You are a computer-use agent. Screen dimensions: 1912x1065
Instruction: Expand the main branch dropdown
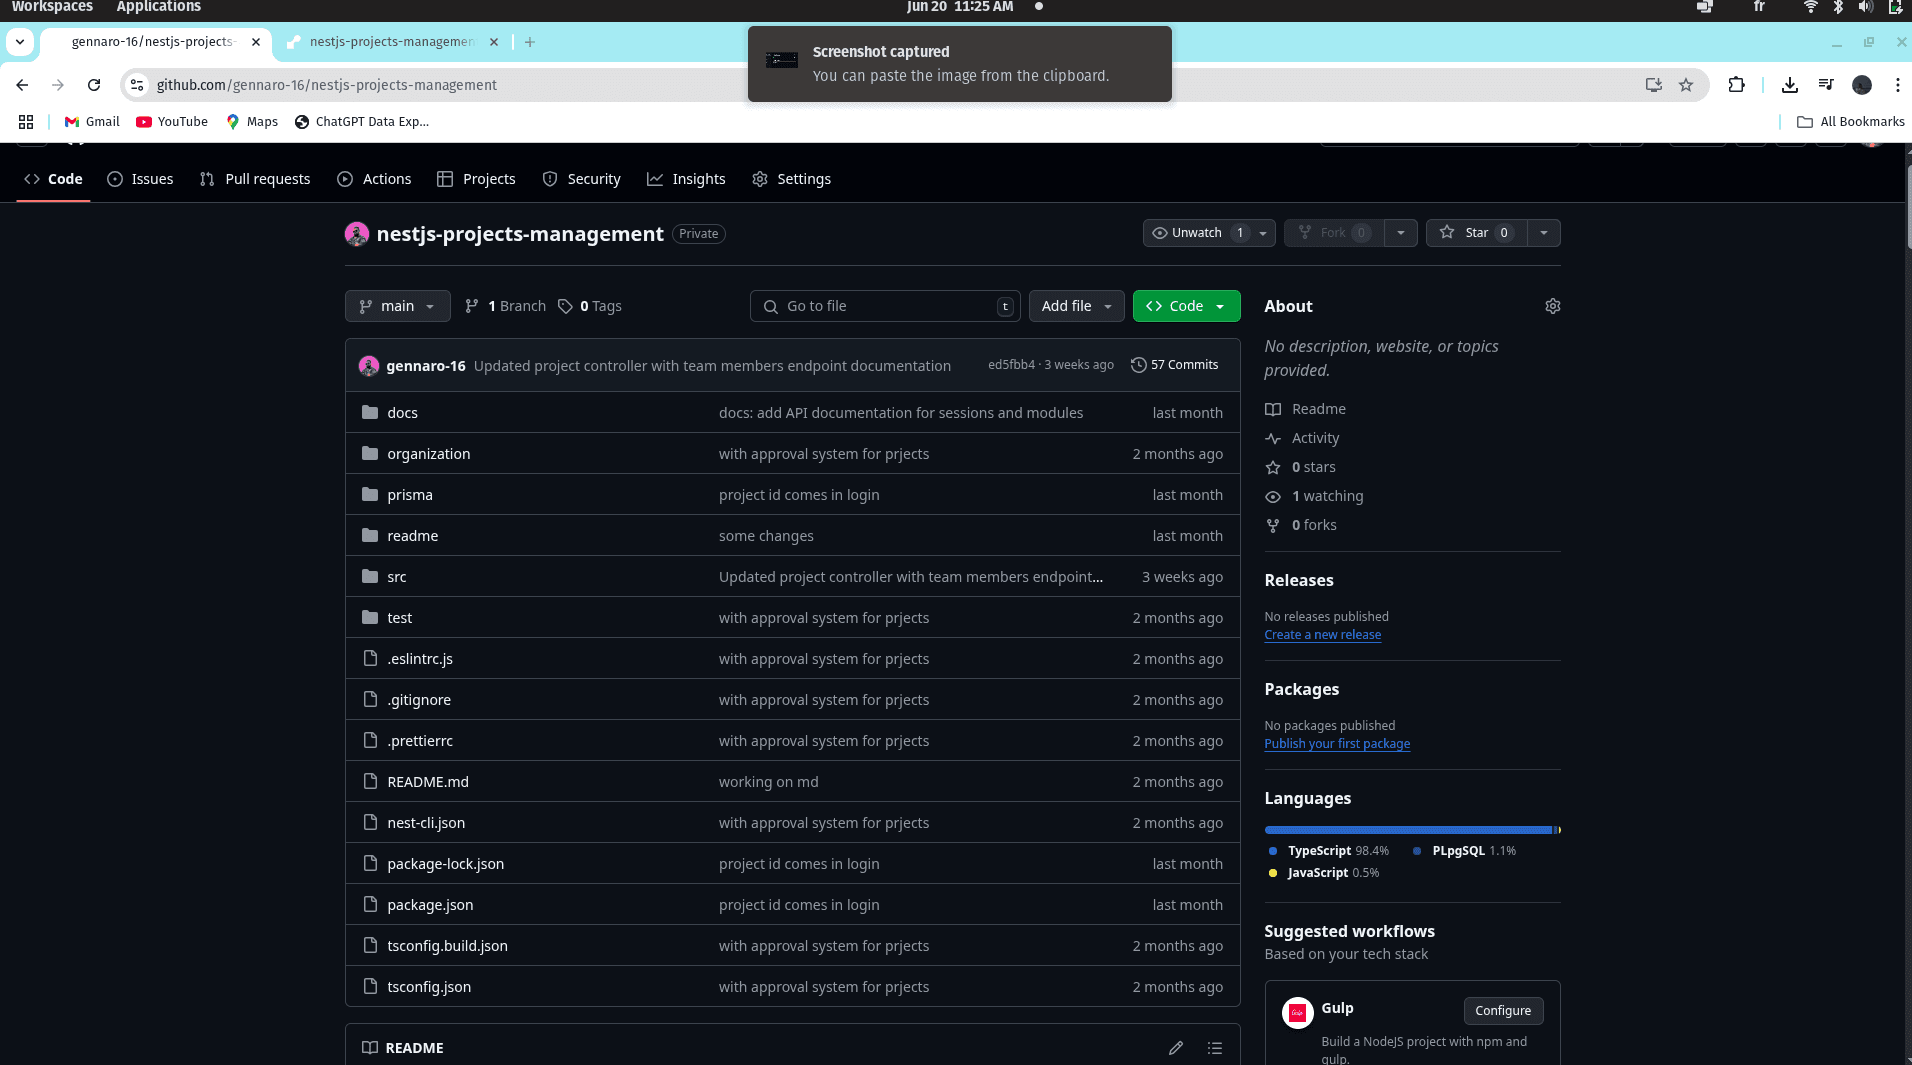397,306
